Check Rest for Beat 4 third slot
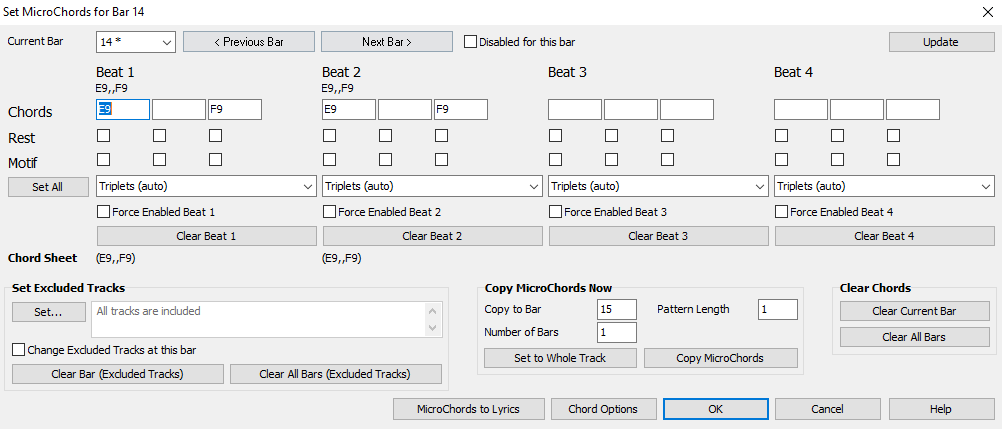 click(893, 136)
